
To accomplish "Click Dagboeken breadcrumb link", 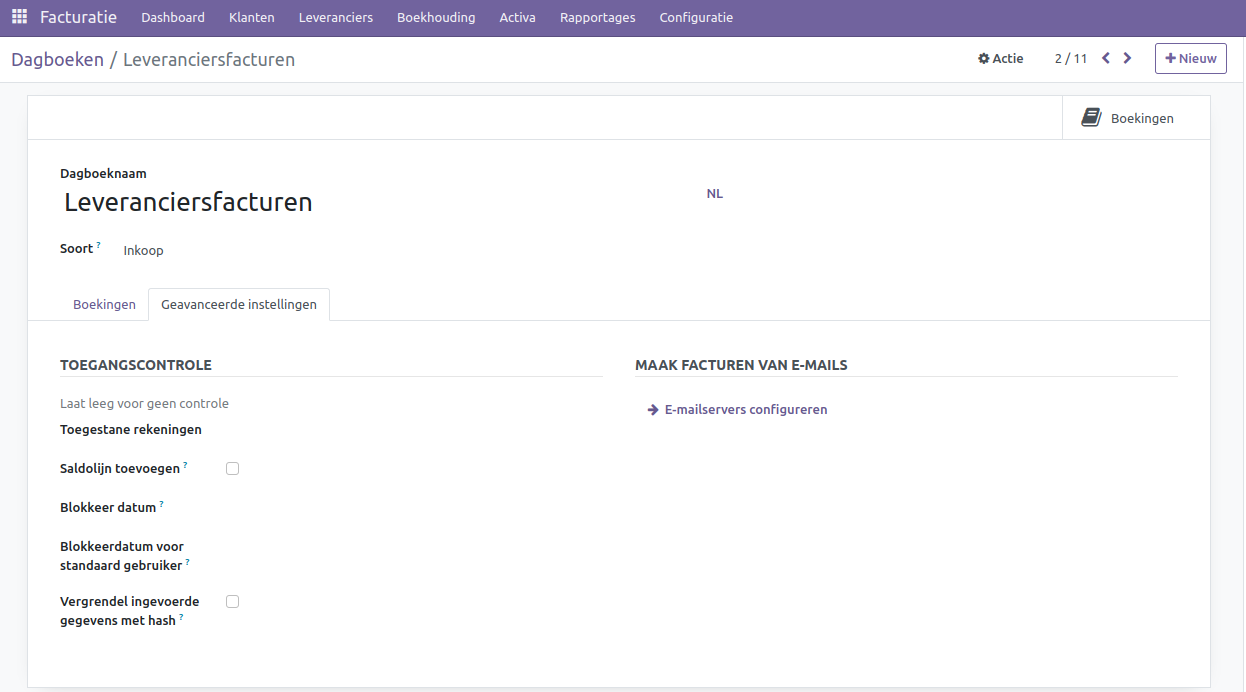I will [57, 59].
